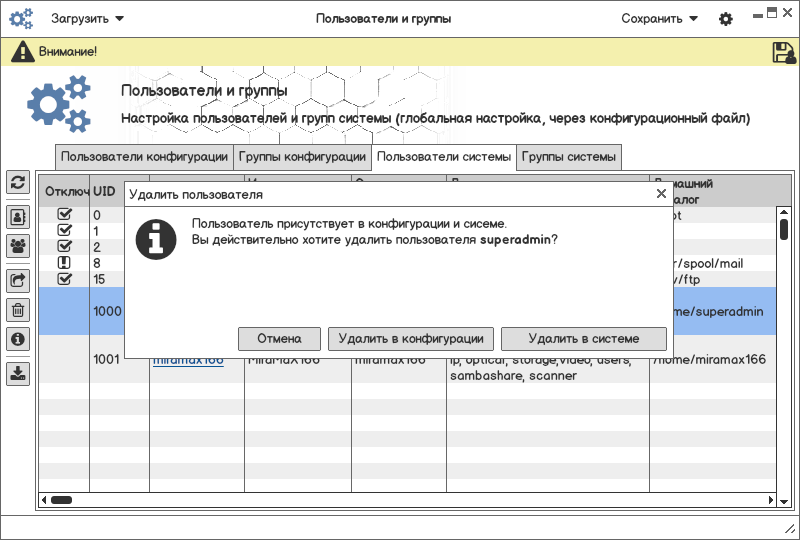Click the trash delete icon in the sidebar
This screenshot has height=540, width=800.
pyautogui.click(x=18, y=310)
